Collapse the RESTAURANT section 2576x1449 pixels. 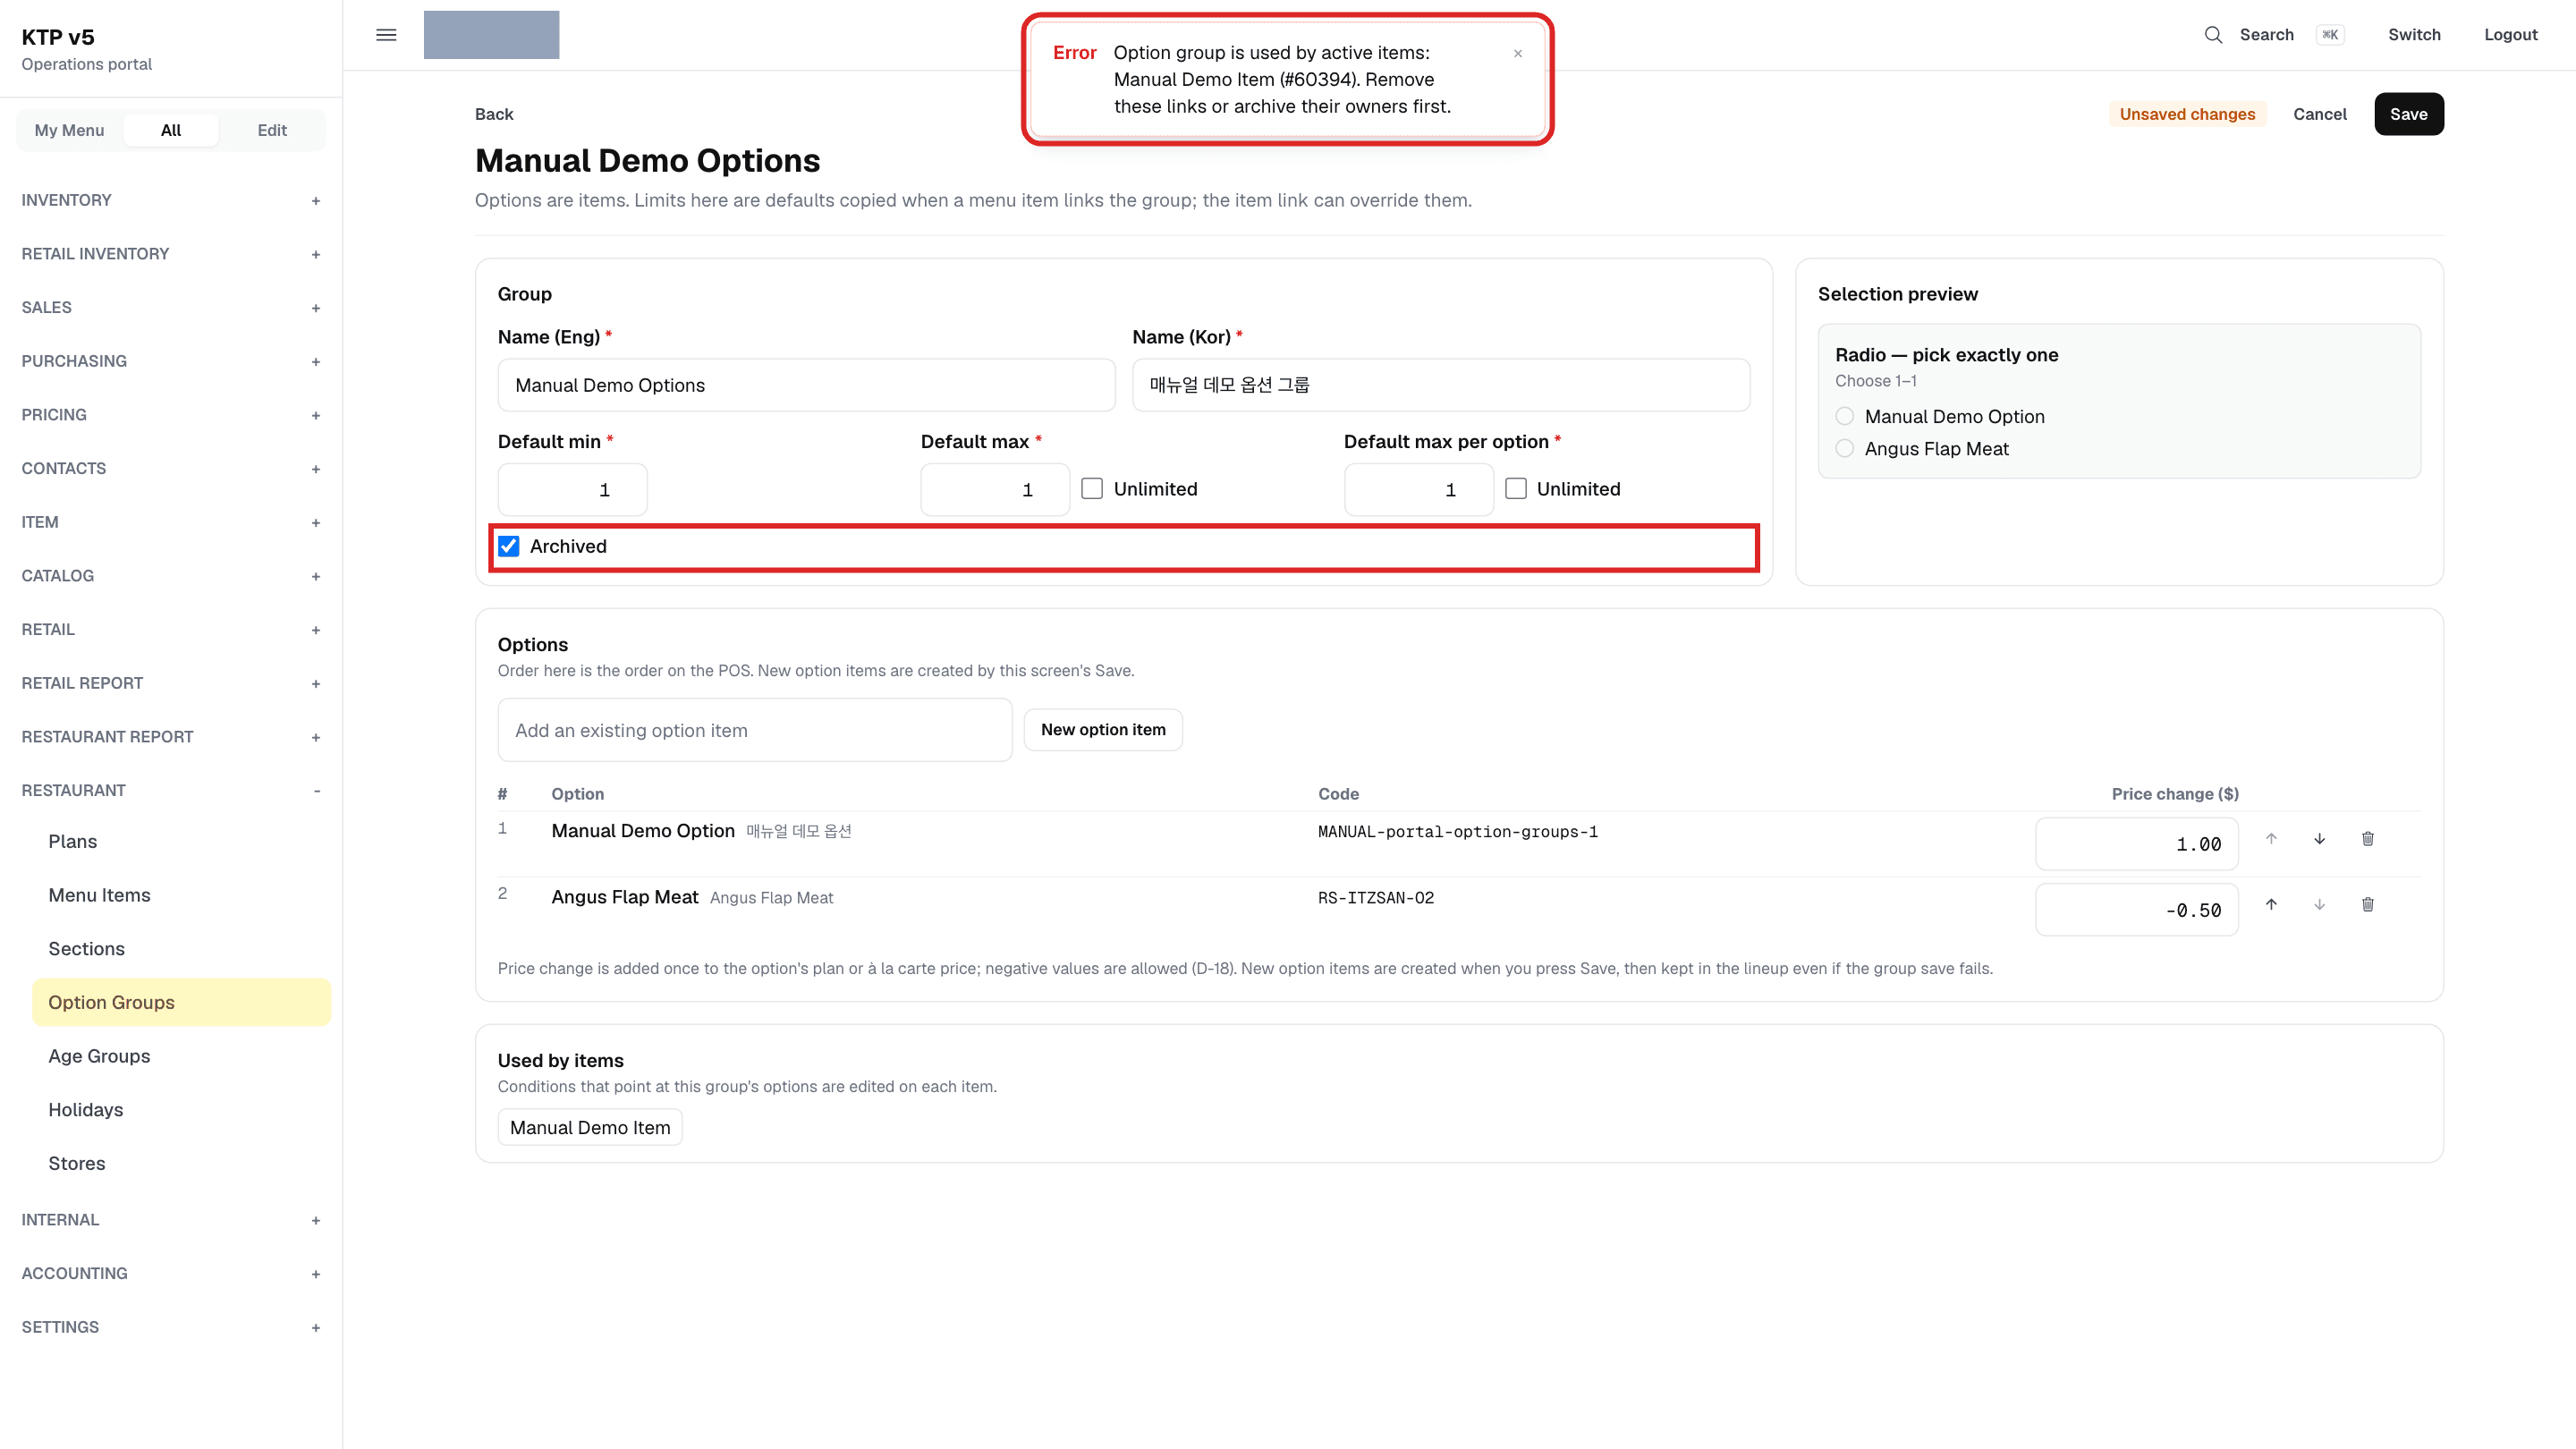tap(171, 791)
